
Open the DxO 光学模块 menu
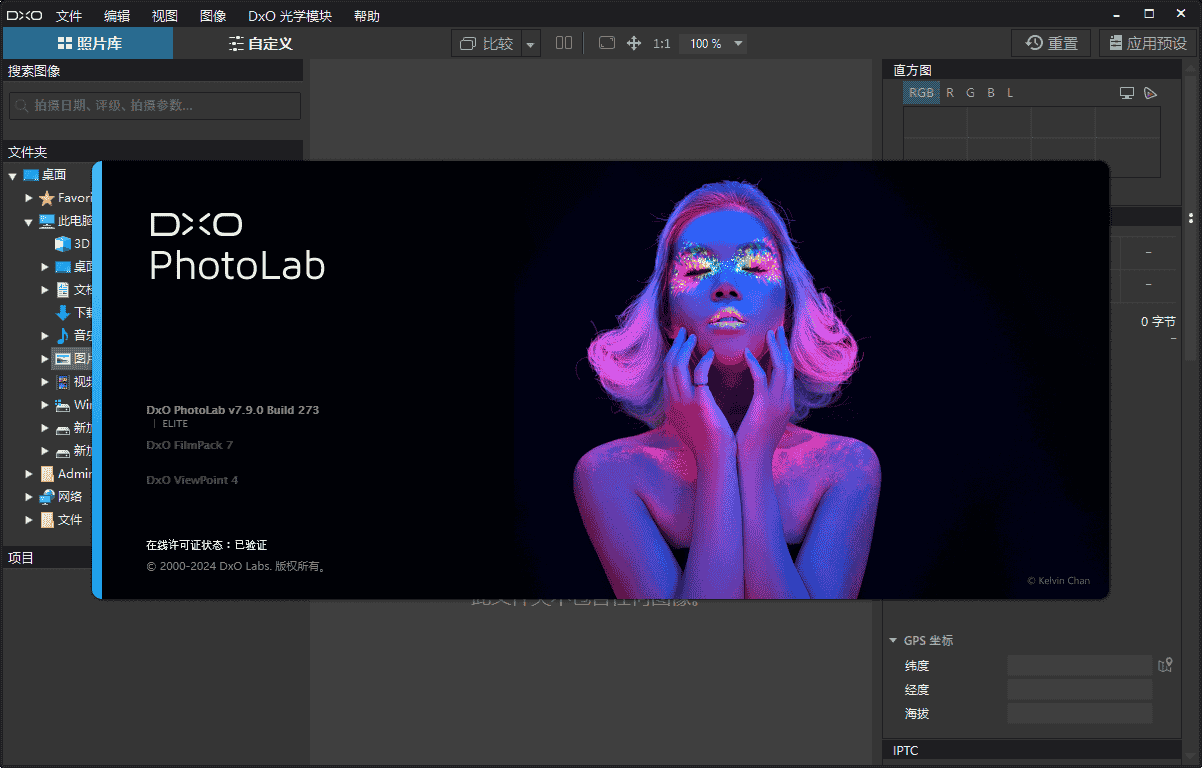(291, 16)
